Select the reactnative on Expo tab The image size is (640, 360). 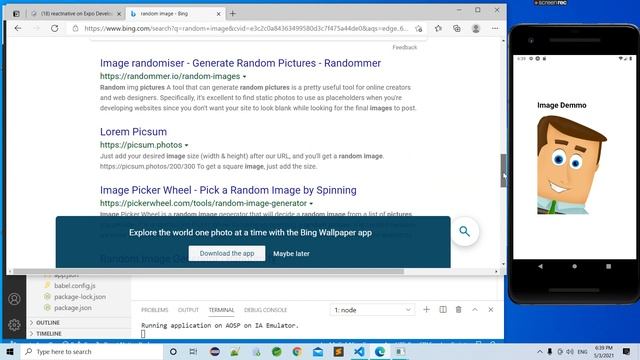pos(76,13)
